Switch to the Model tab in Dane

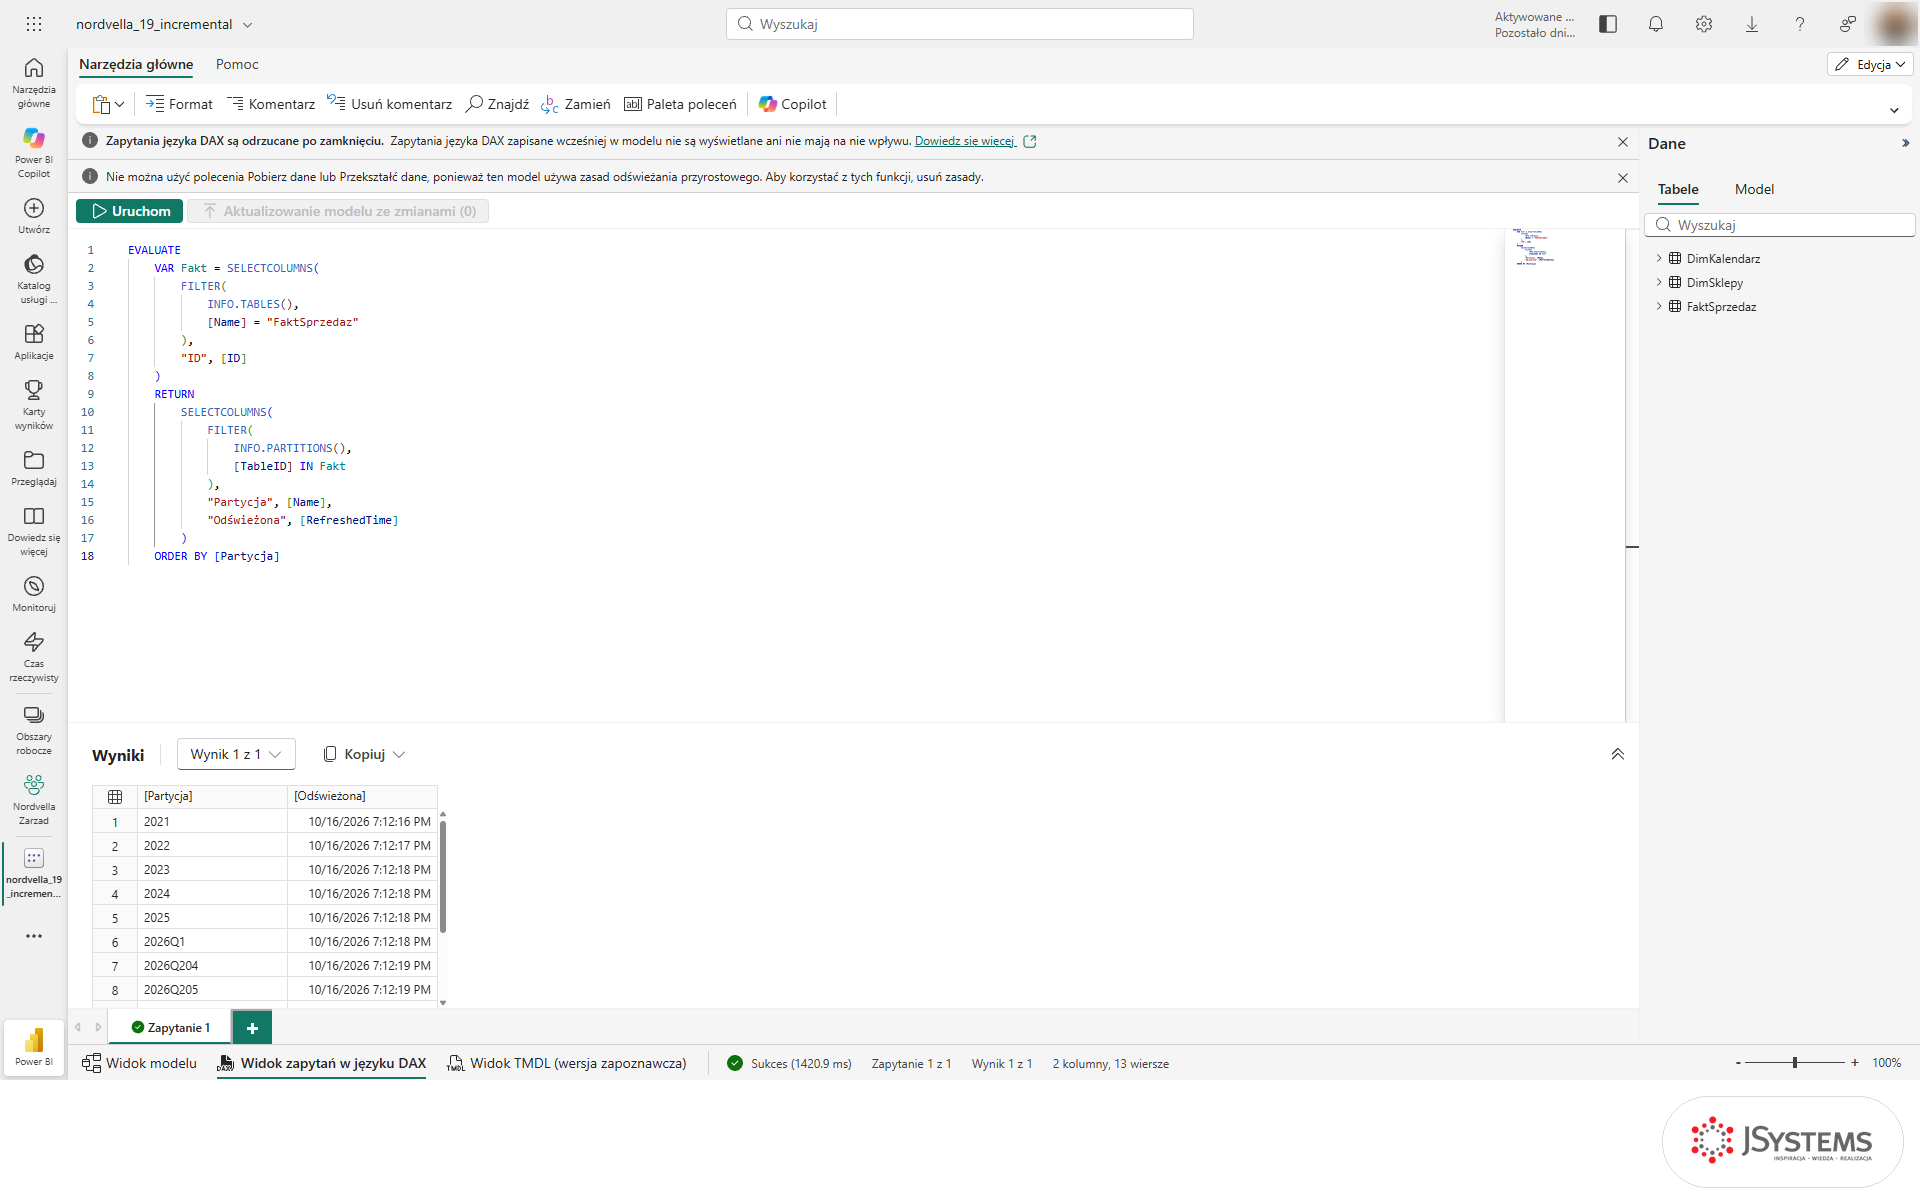1754,189
